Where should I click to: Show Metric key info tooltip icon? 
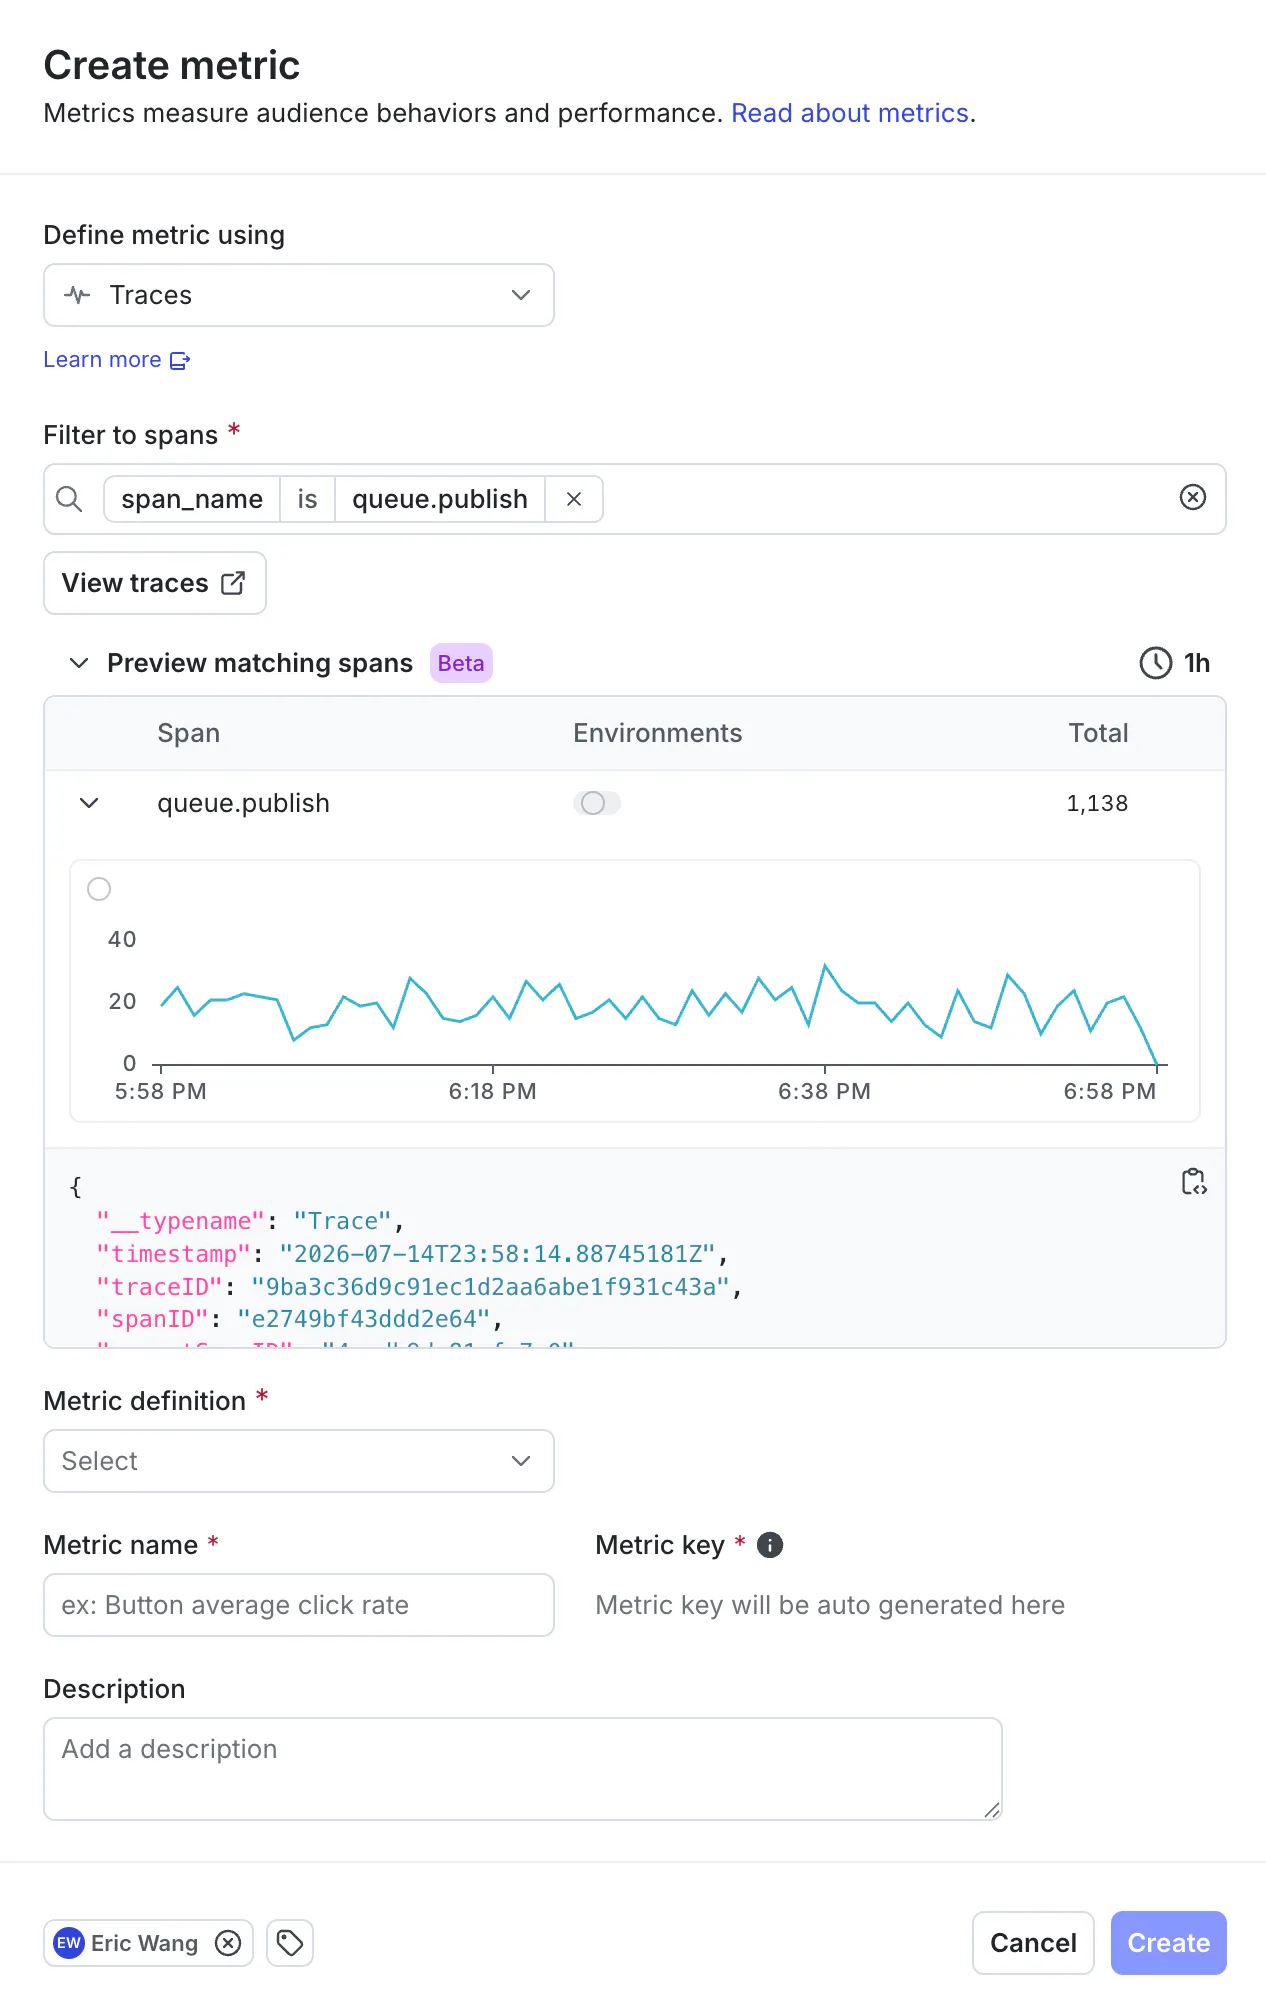pos(770,1545)
